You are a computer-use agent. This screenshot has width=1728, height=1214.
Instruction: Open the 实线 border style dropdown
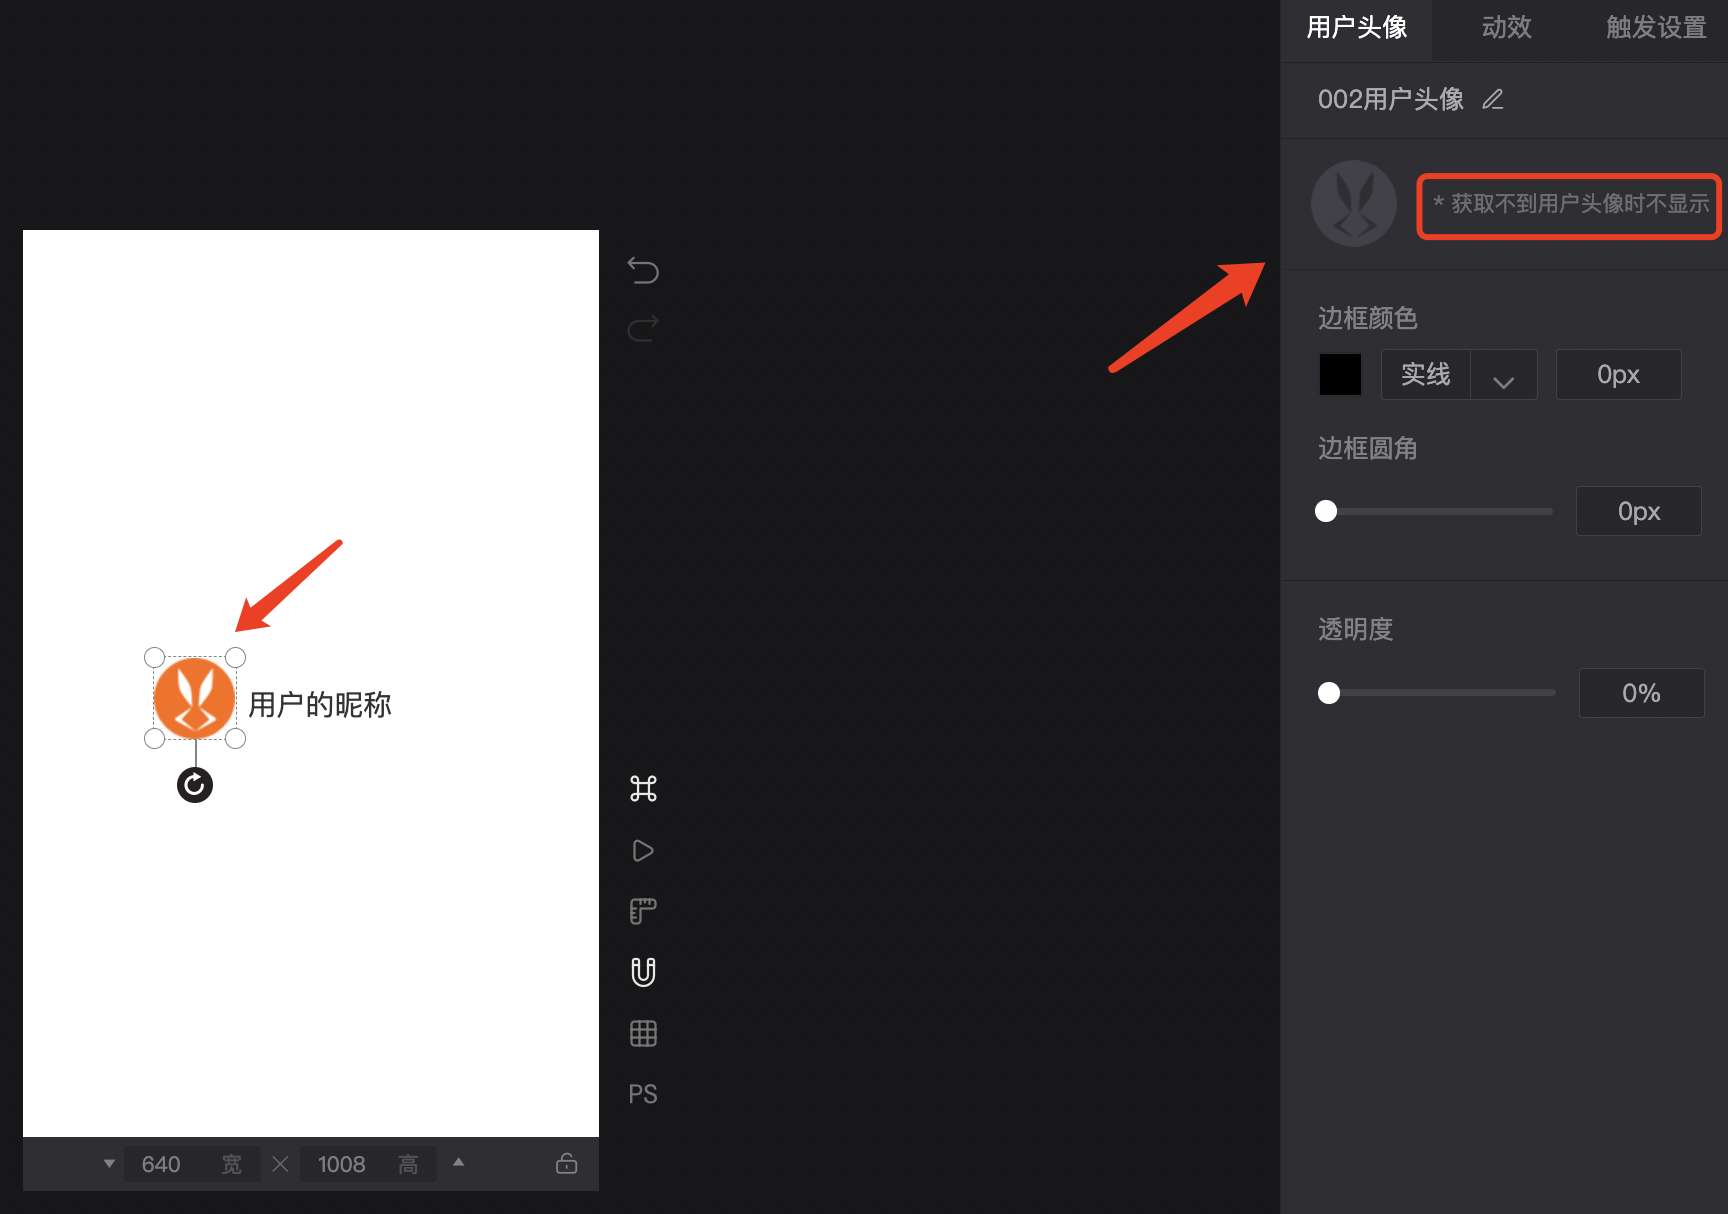click(x=1459, y=375)
